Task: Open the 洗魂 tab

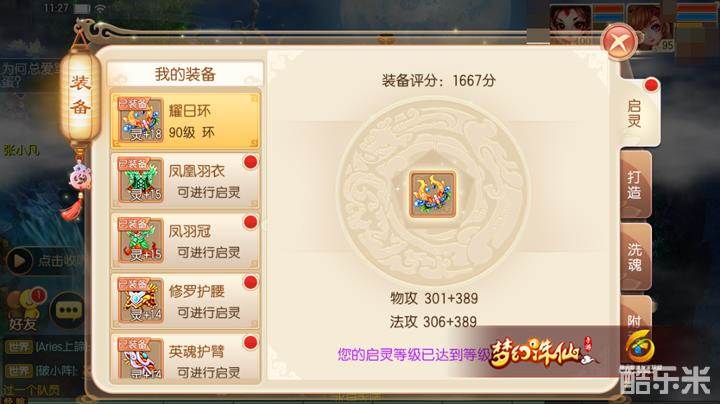Action: 635,257
